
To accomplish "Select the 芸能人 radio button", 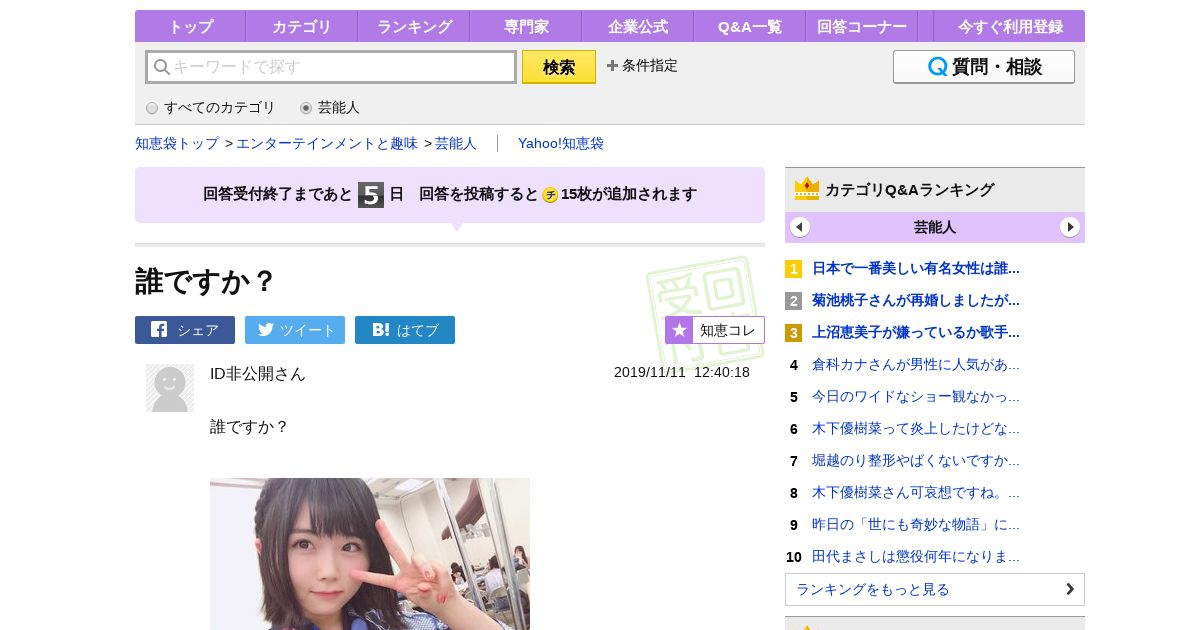I will point(306,108).
